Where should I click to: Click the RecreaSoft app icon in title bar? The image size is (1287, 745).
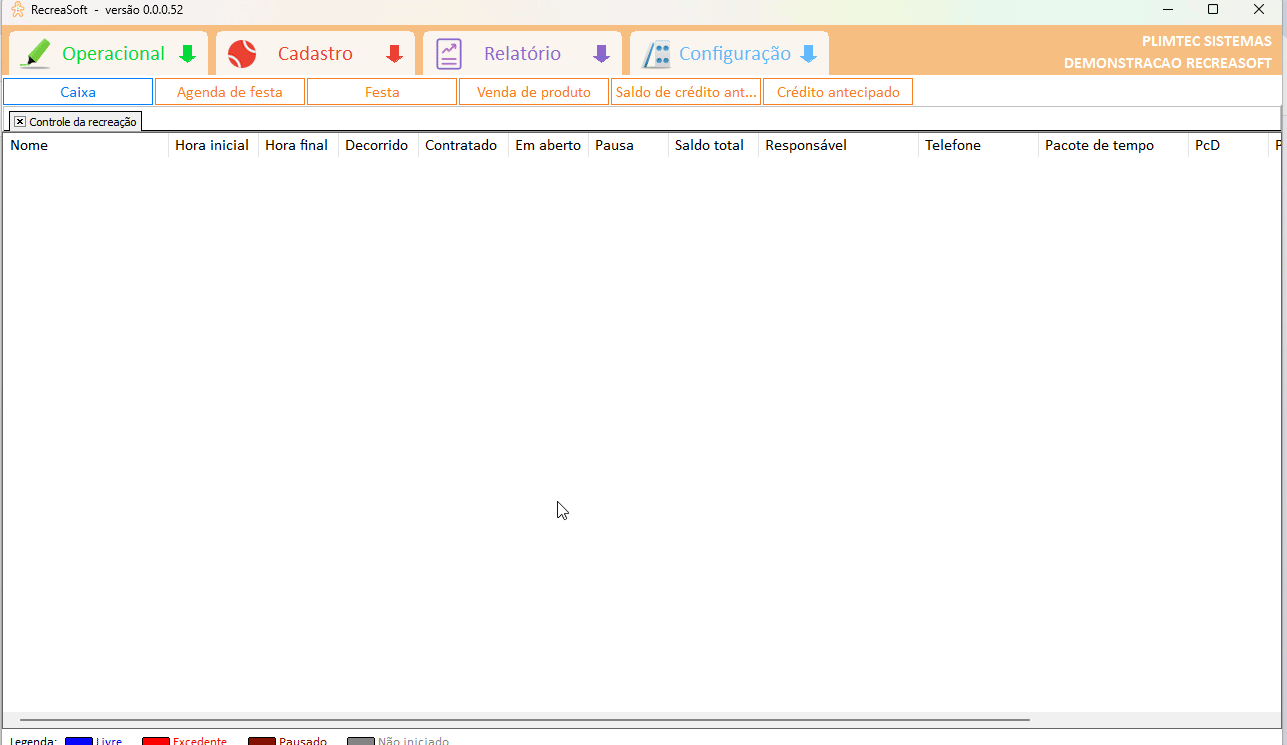tap(17, 9)
